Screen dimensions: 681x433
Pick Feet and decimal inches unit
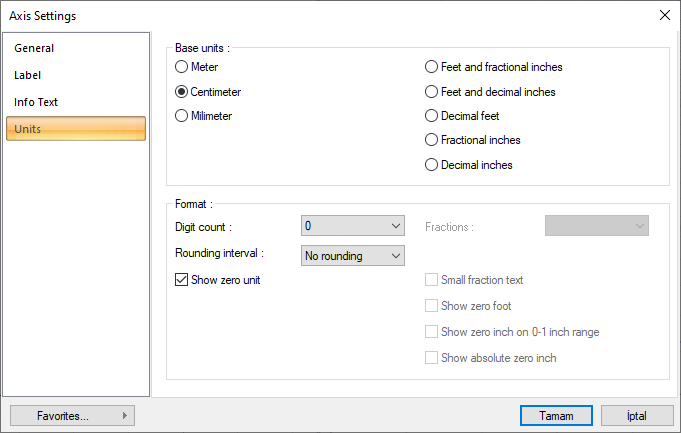tap(432, 92)
